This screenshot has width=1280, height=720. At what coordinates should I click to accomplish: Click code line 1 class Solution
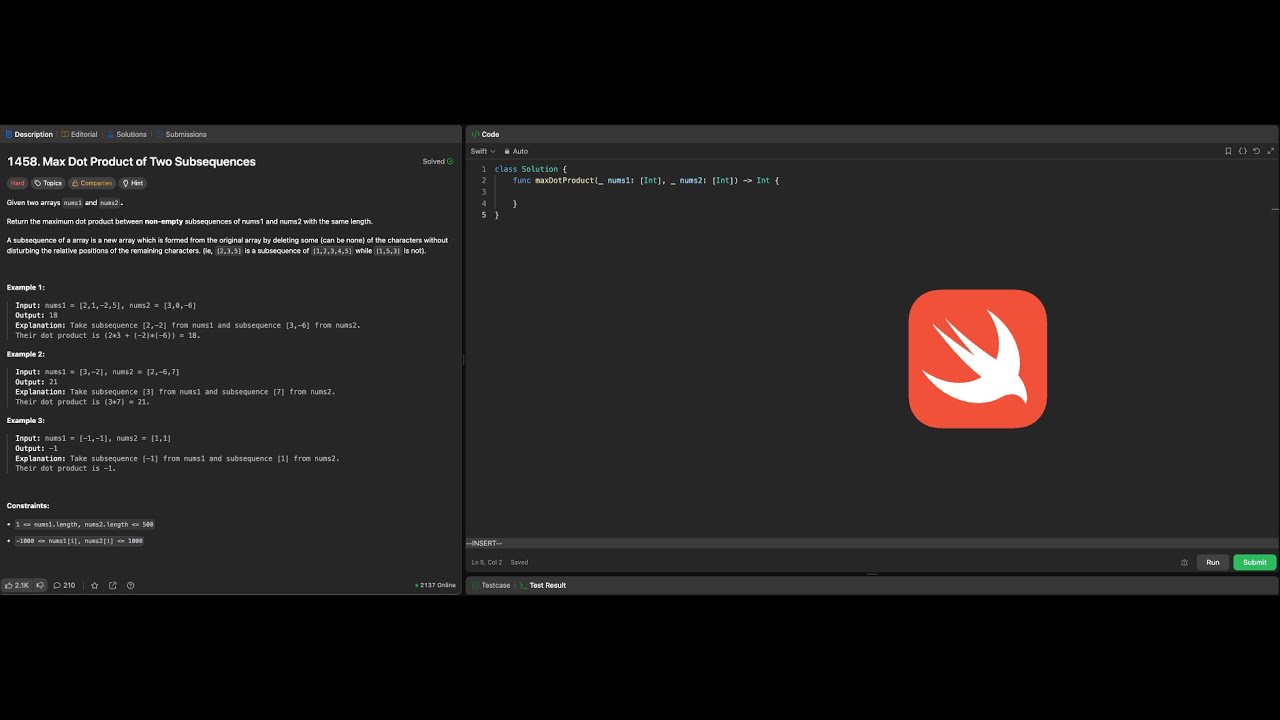click(x=530, y=169)
